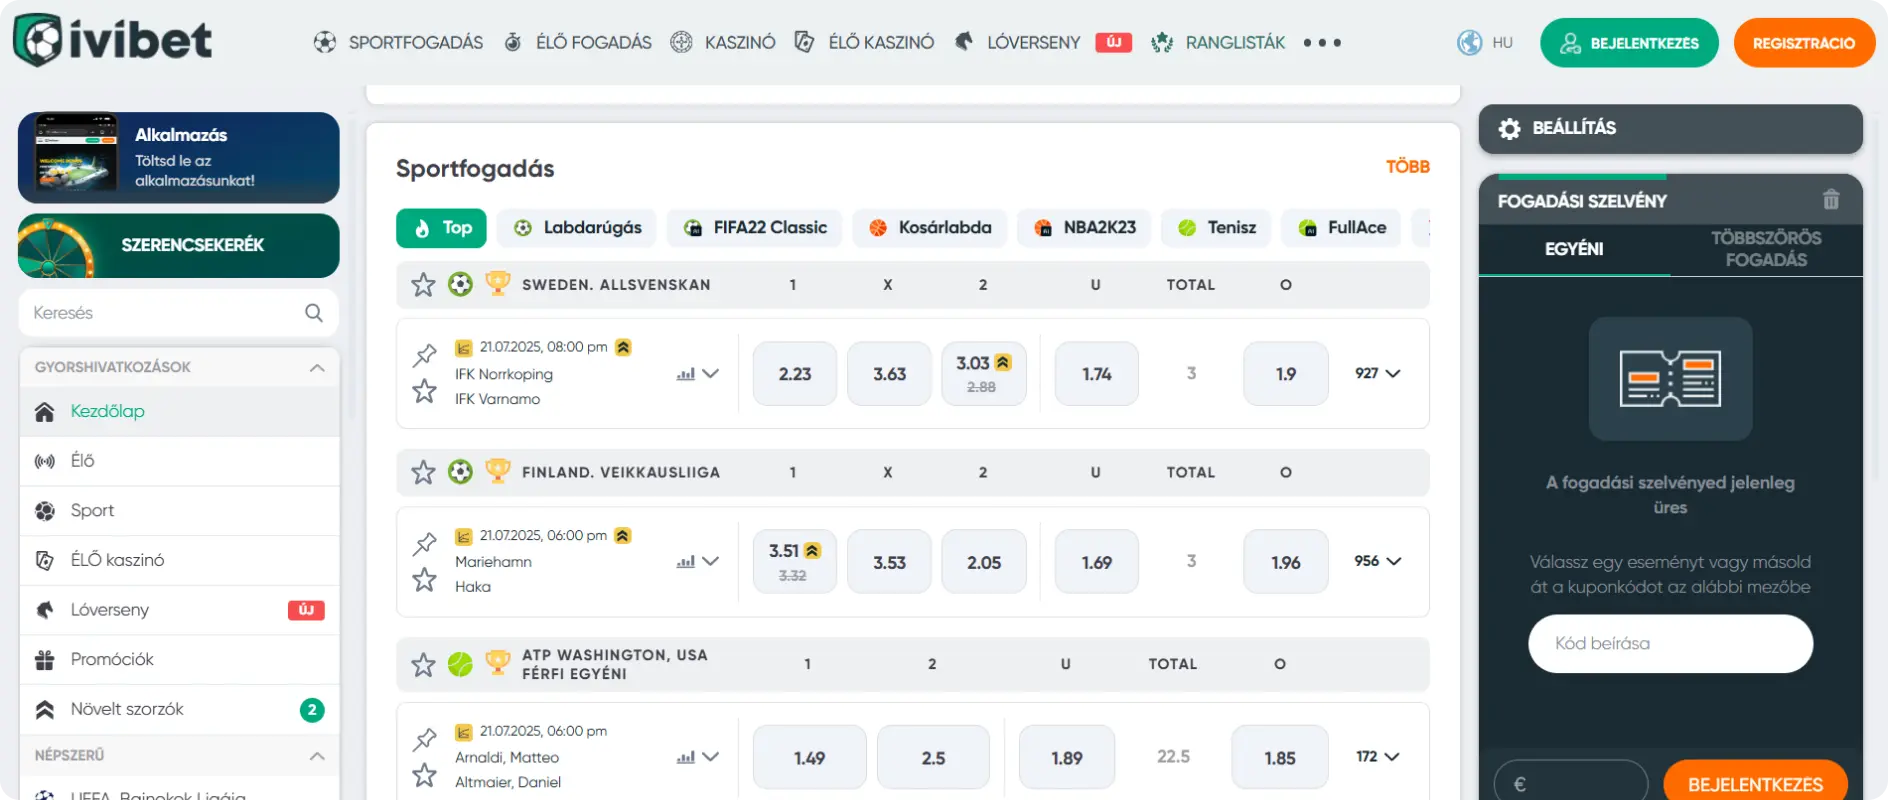
Task: Click the trash icon to clear betting slip
Action: tap(1831, 200)
